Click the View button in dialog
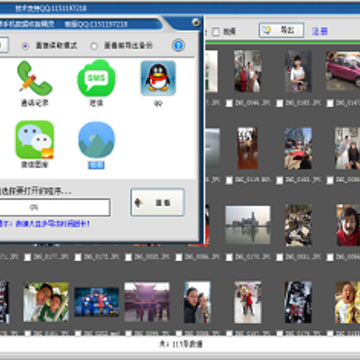Viewport: 360px width, 360px height. (x=157, y=202)
